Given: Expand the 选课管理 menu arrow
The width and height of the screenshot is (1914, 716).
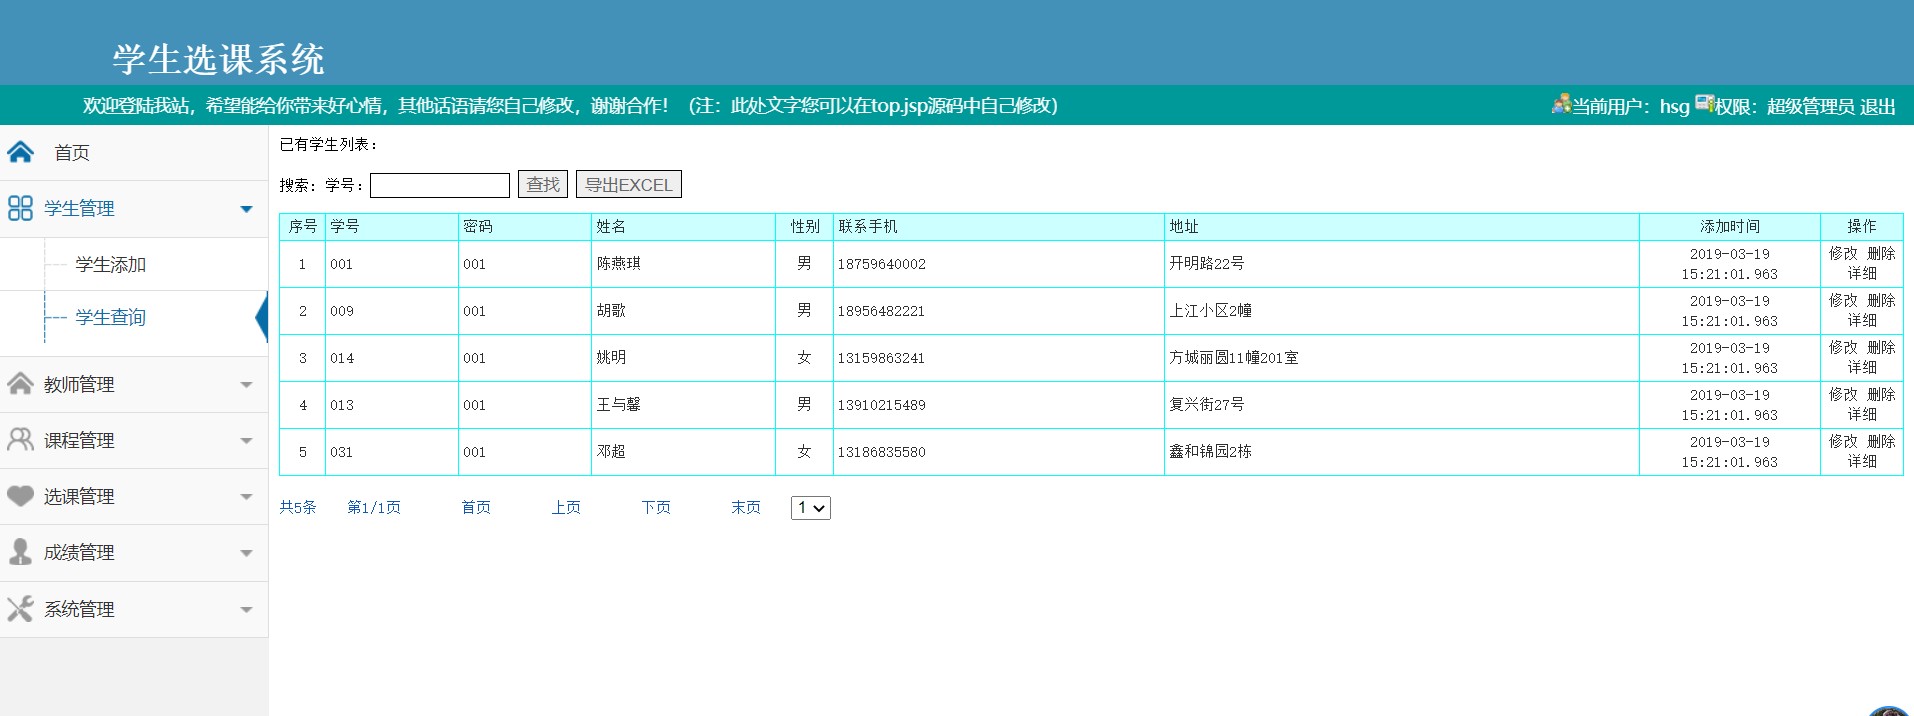Looking at the screenshot, I should (x=246, y=497).
